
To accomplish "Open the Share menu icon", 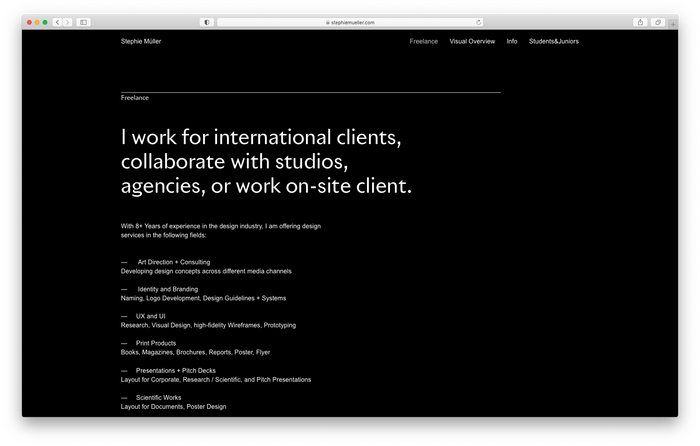I will click(x=640, y=22).
